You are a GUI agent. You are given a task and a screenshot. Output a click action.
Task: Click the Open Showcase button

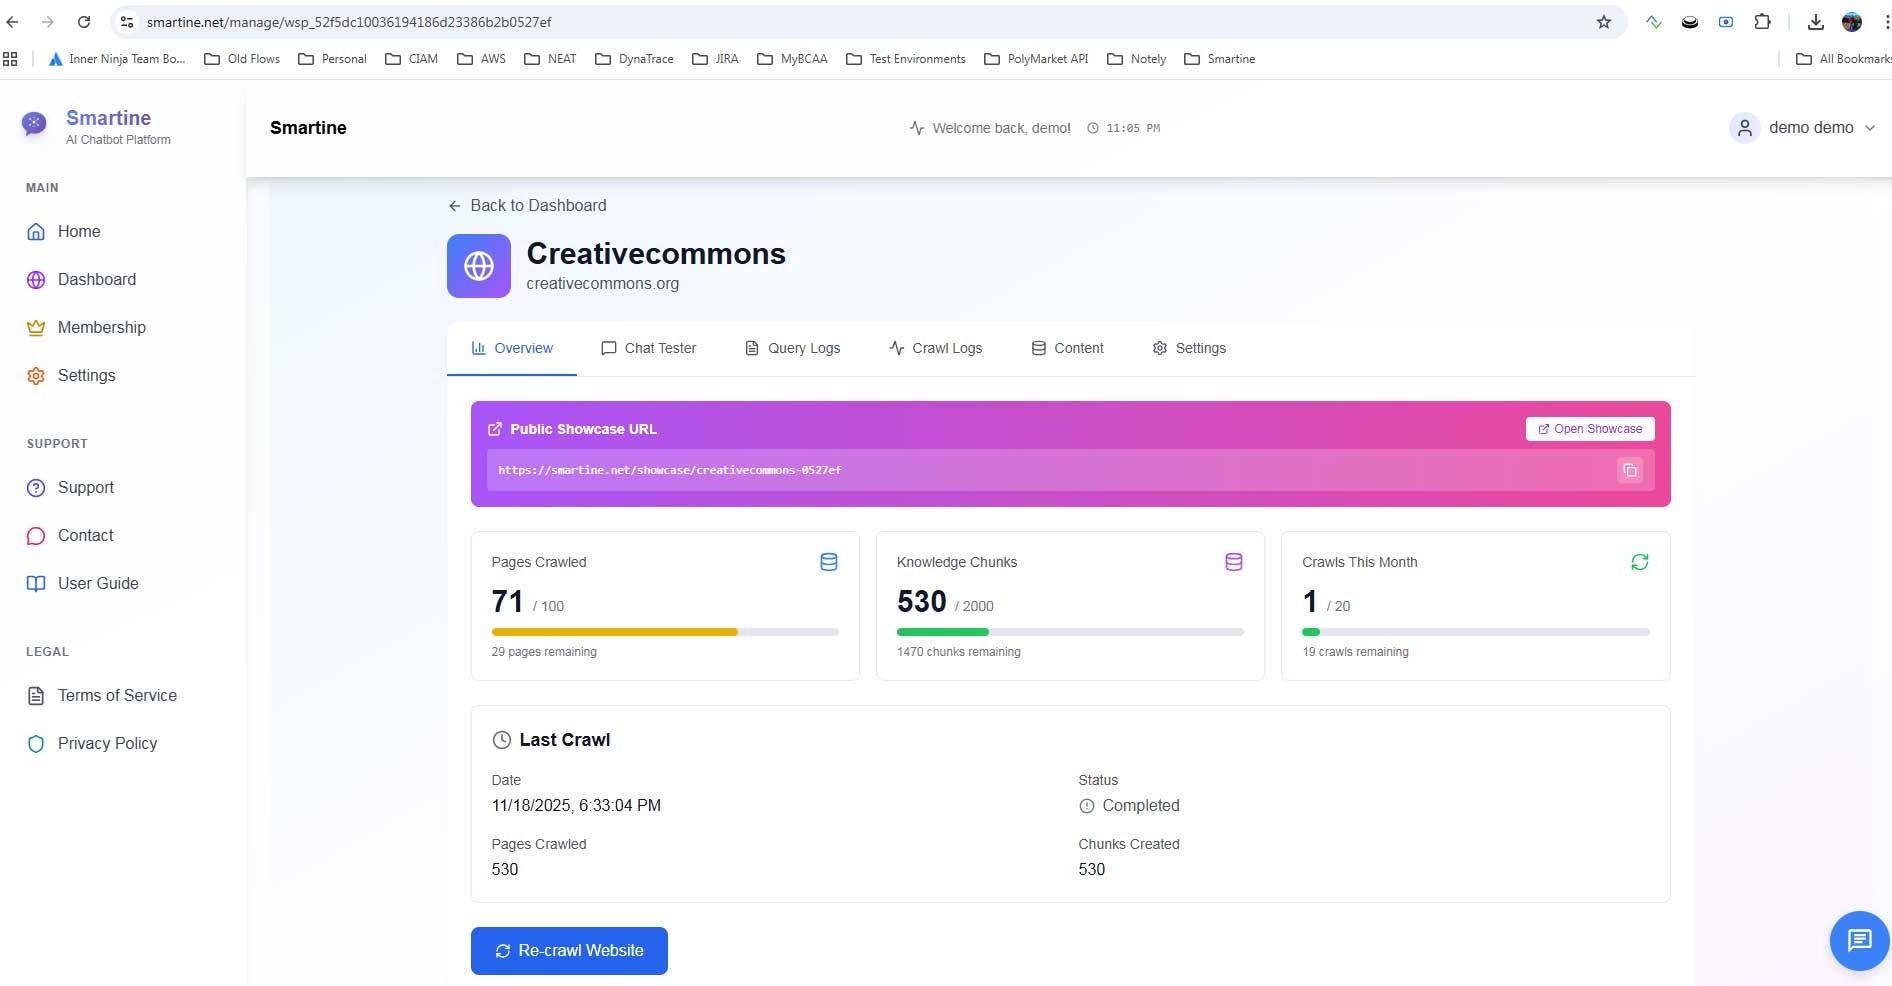point(1590,429)
